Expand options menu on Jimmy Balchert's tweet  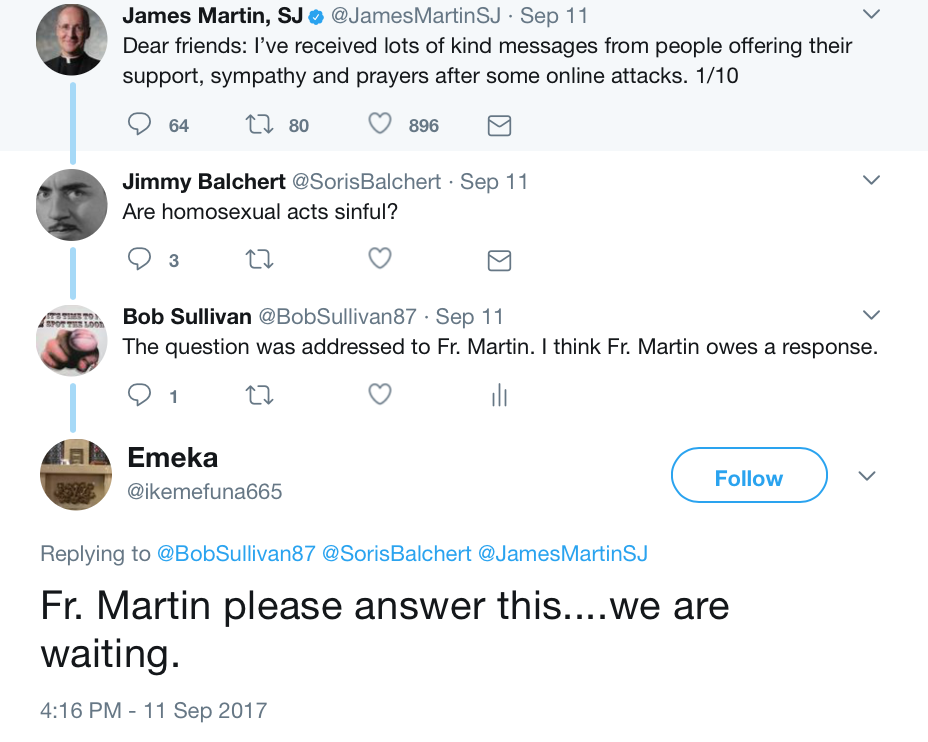coord(871,179)
